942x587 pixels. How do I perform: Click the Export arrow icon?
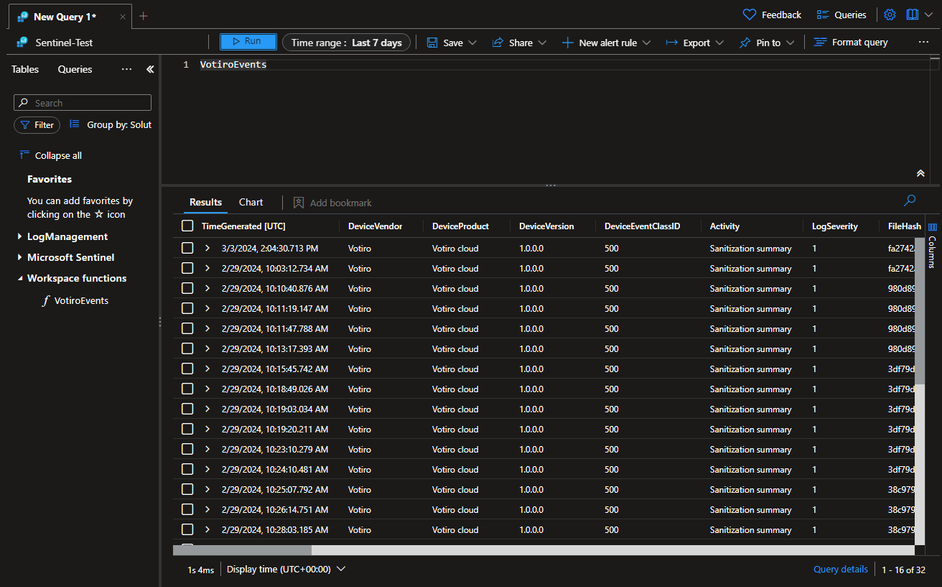click(x=672, y=43)
